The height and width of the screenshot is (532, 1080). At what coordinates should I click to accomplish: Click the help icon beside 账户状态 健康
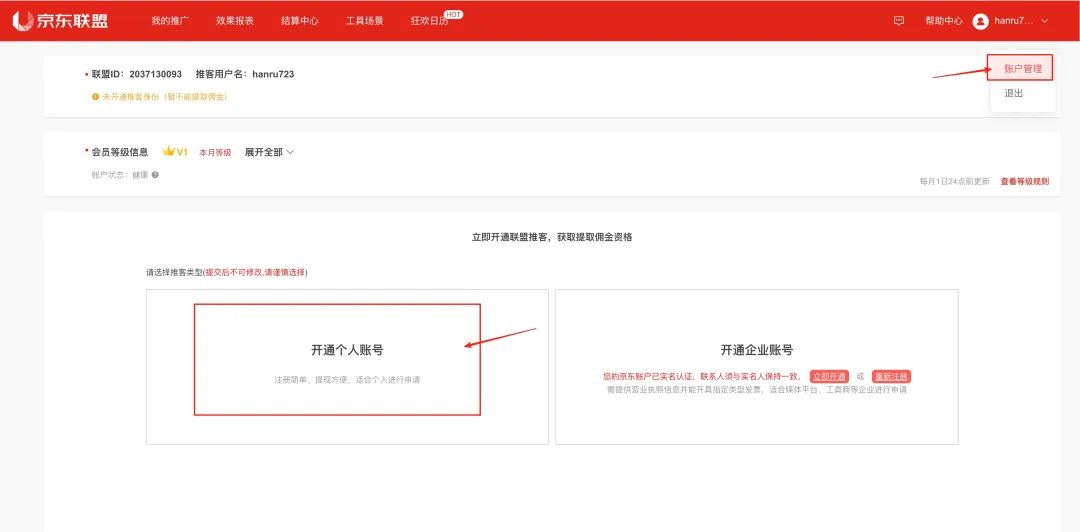pos(156,175)
